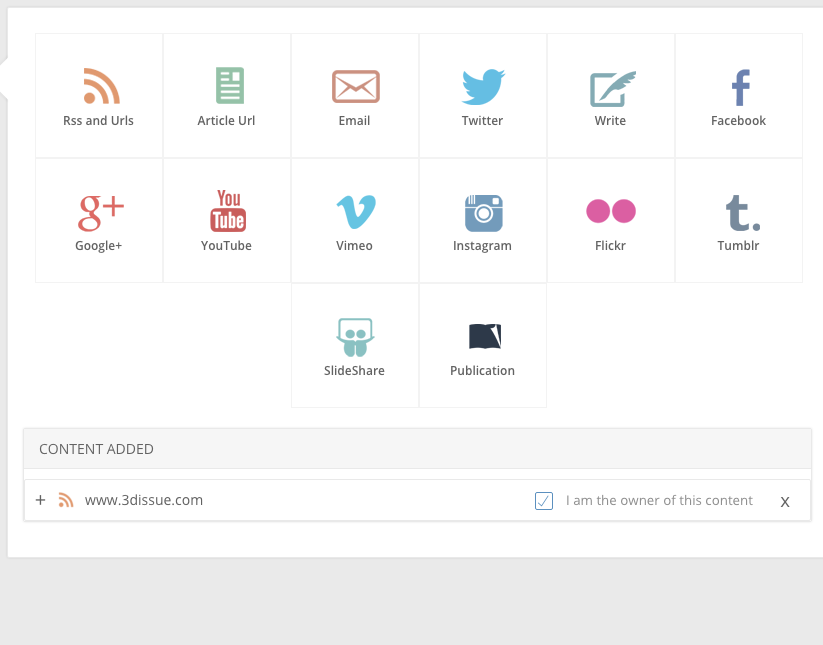Image resolution: width=823 pixels, height=645 pixels.
Task: Open the SlideShare source tile
Action: click(355, 345)
